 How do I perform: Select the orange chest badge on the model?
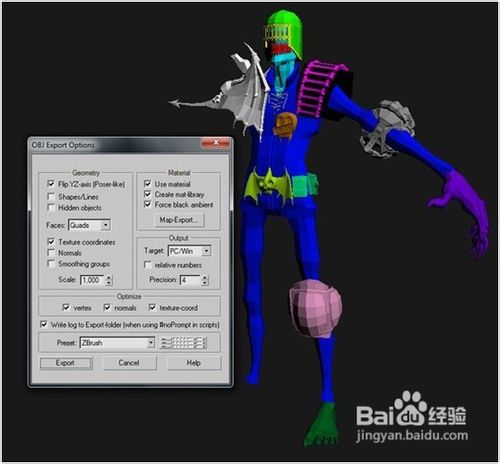pos(285,125)
